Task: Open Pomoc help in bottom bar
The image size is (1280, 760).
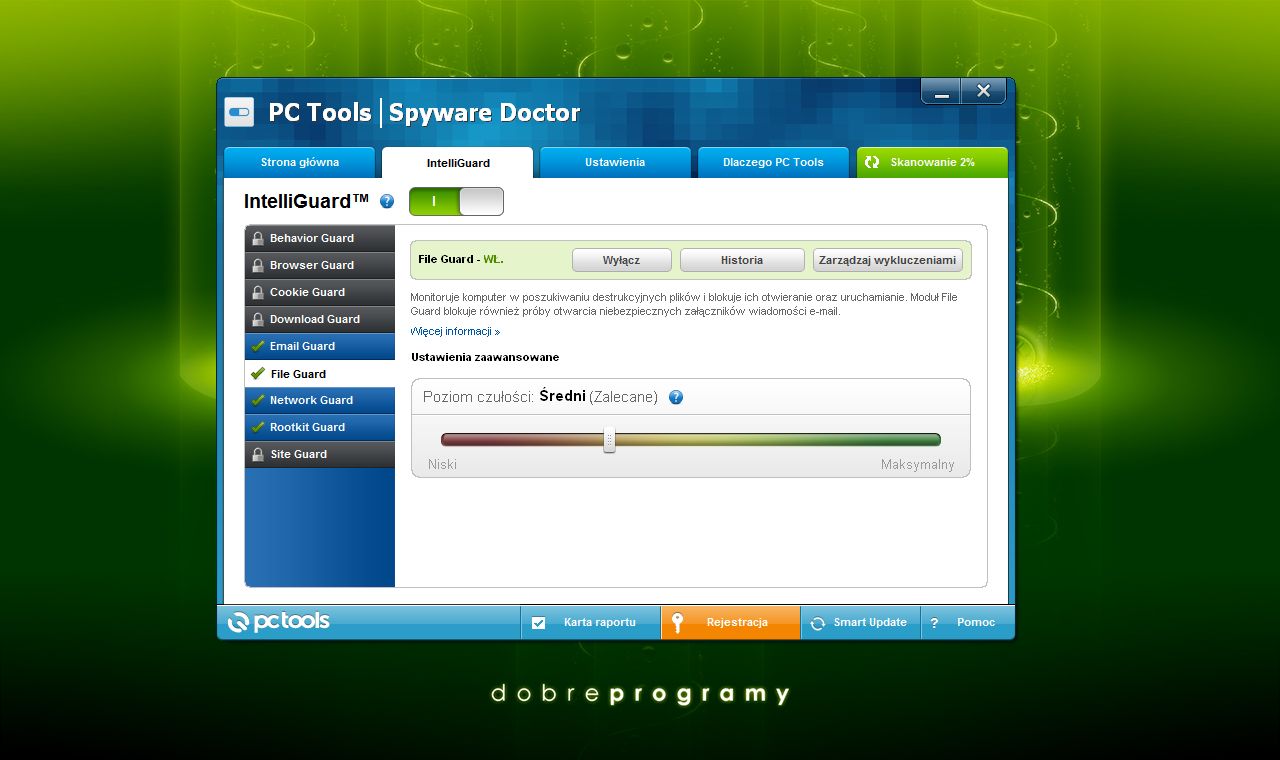Action: (967, 622)
